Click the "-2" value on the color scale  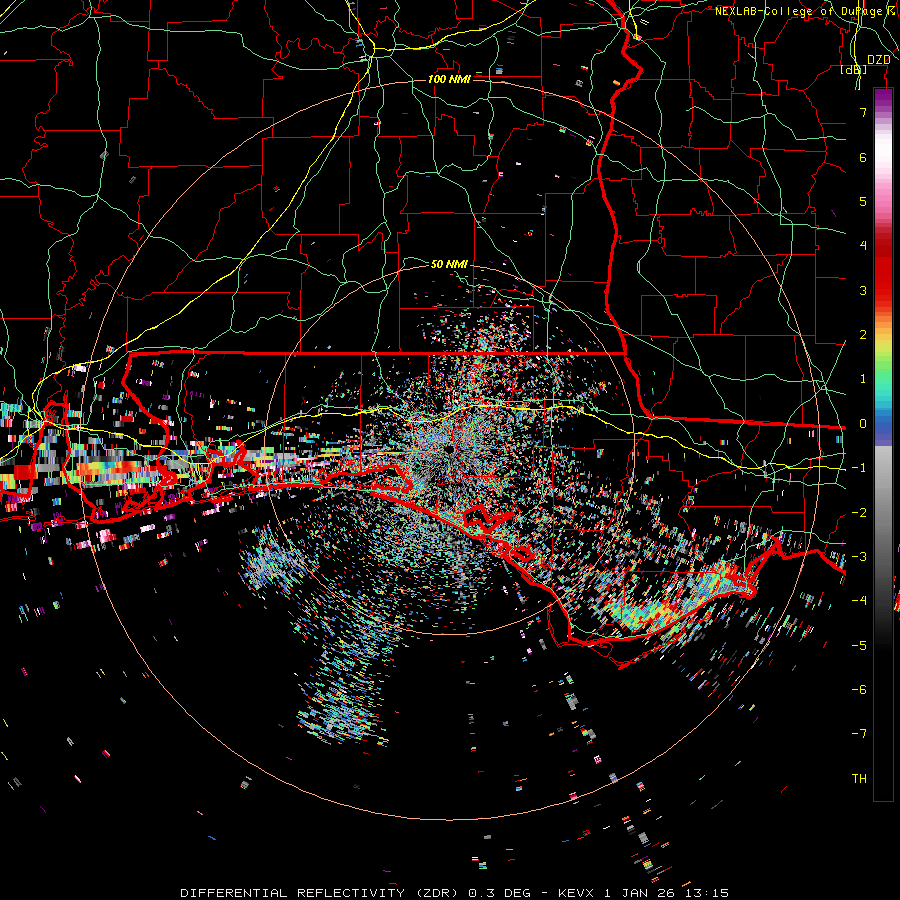point(859,513)
